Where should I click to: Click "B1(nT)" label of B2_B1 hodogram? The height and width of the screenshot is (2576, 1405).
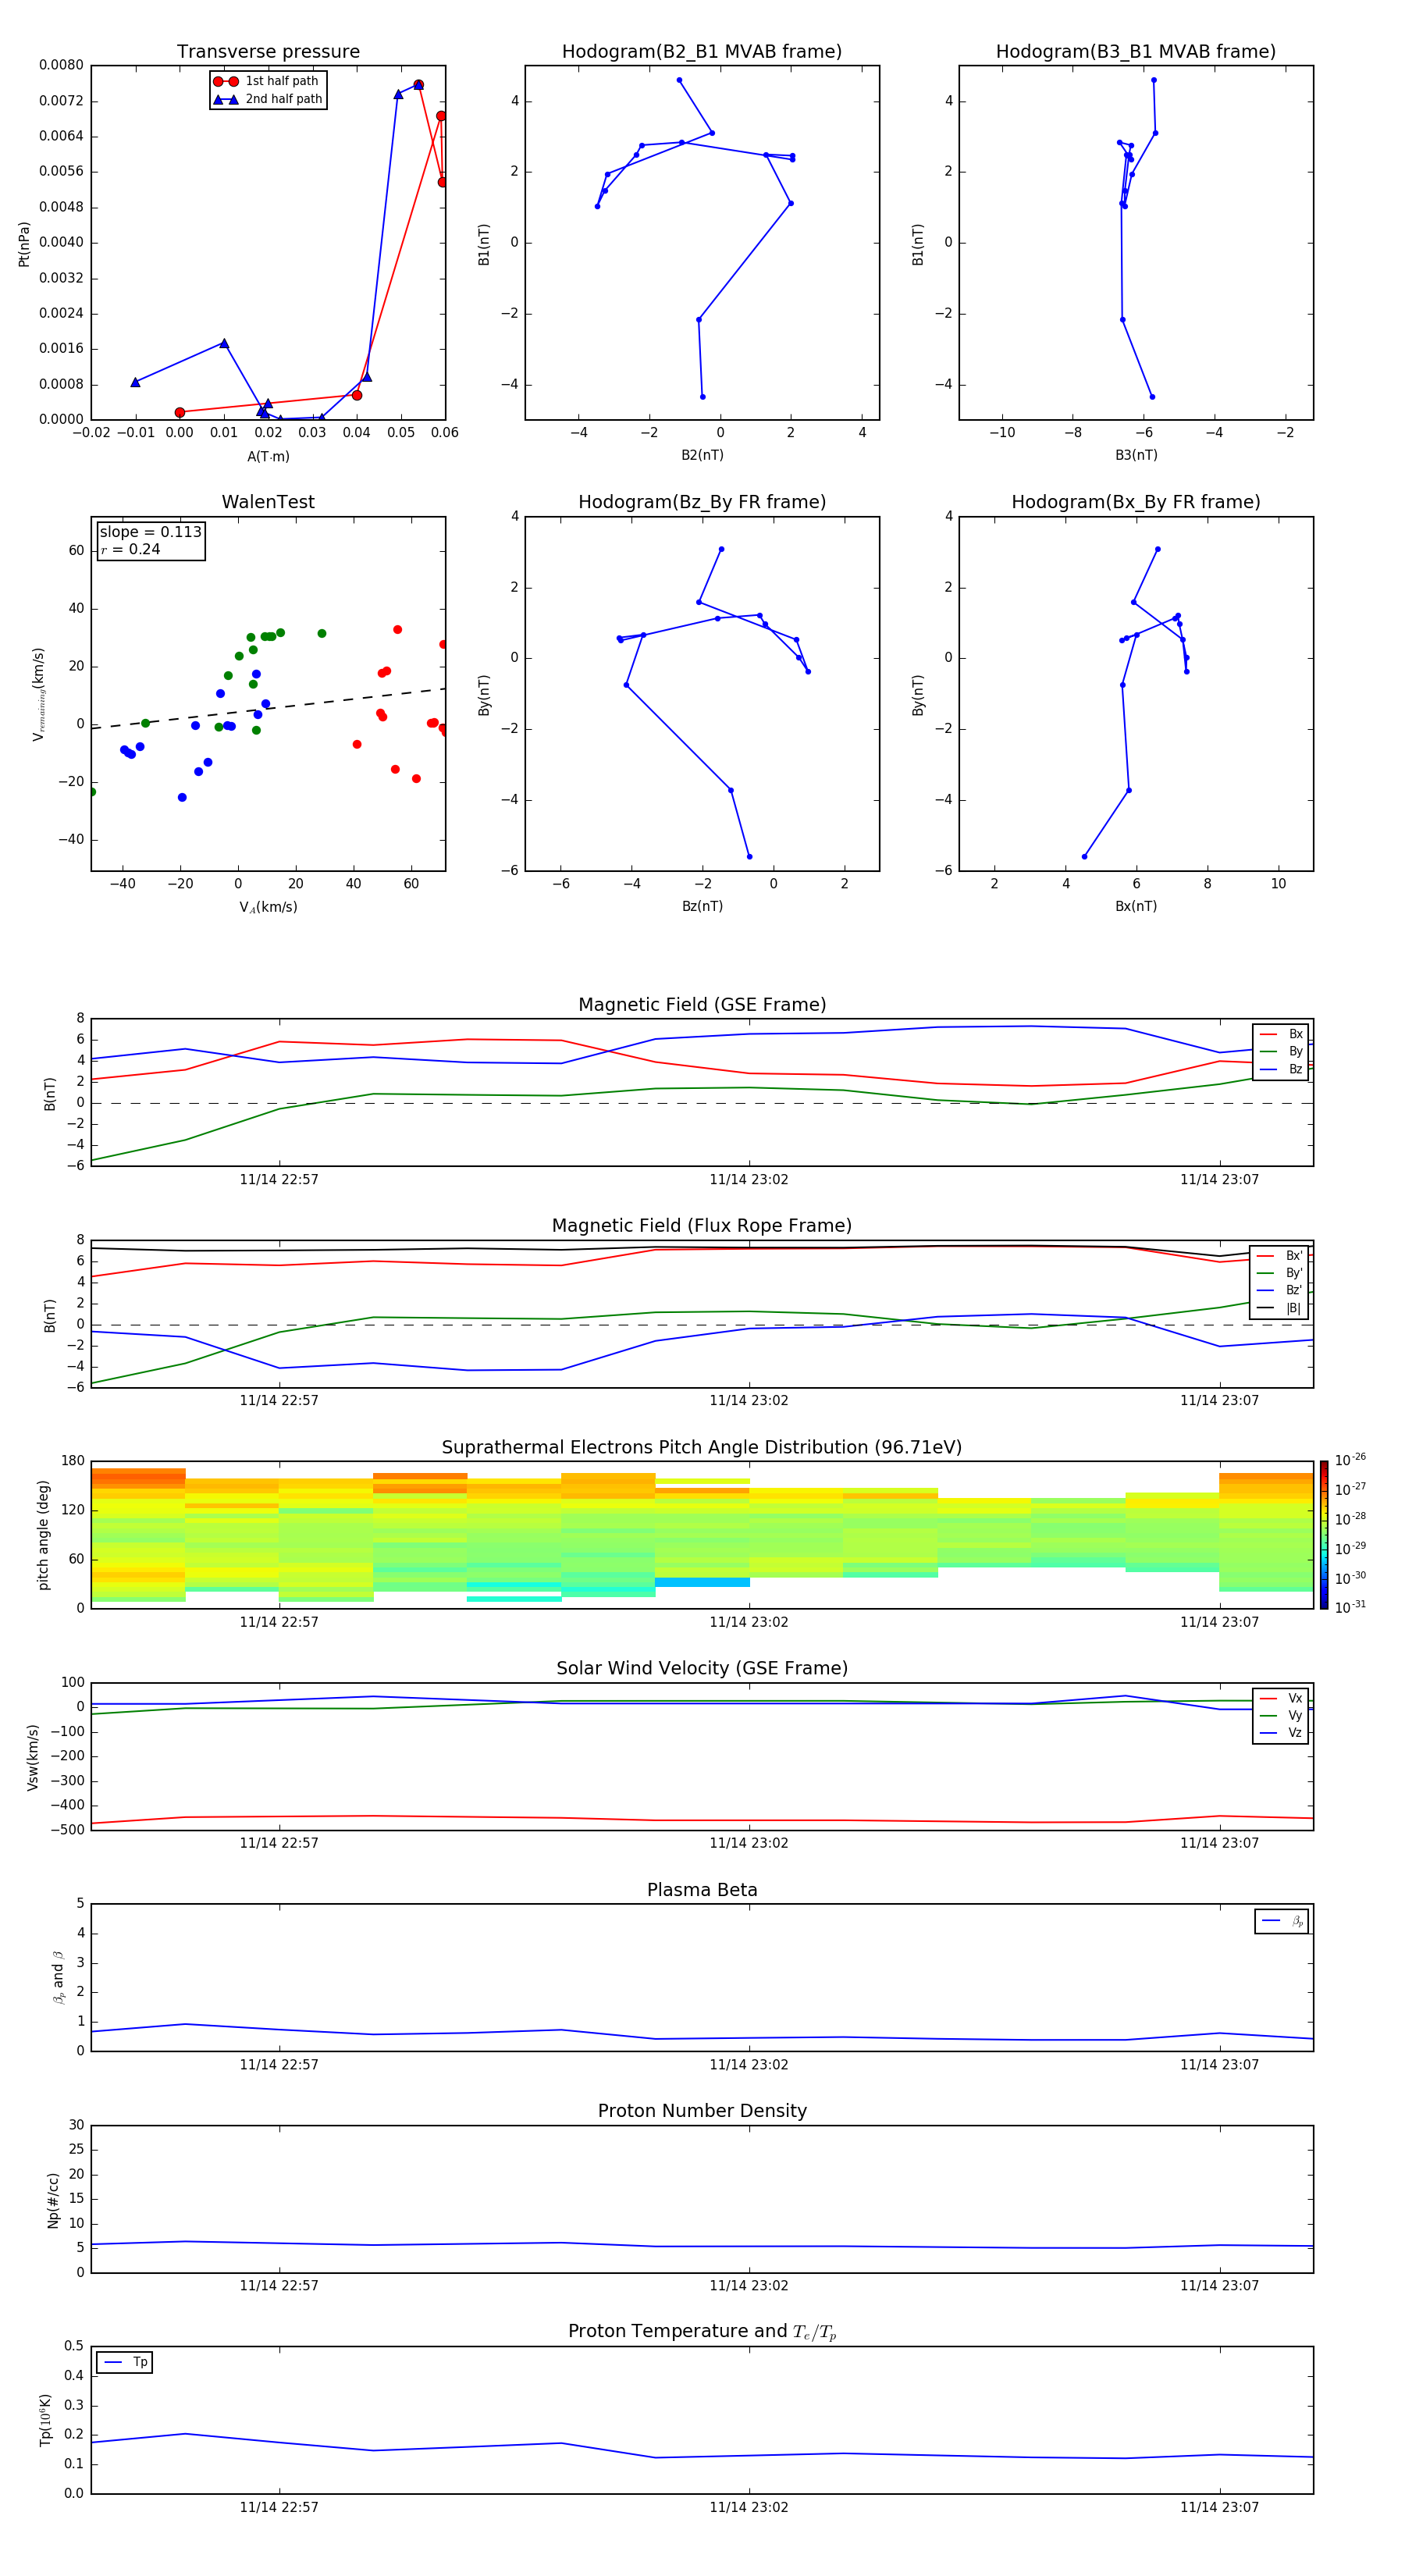tap(484, 244)
